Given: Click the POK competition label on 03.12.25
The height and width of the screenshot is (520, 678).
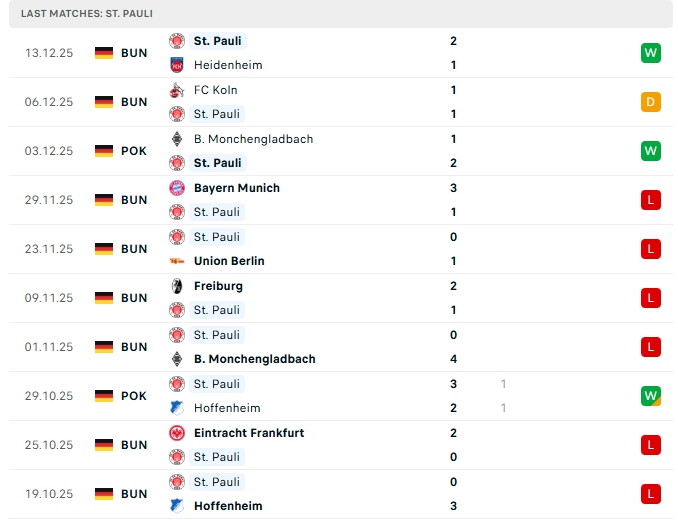Looking at the screenshot, I should (x=134, y=150).
